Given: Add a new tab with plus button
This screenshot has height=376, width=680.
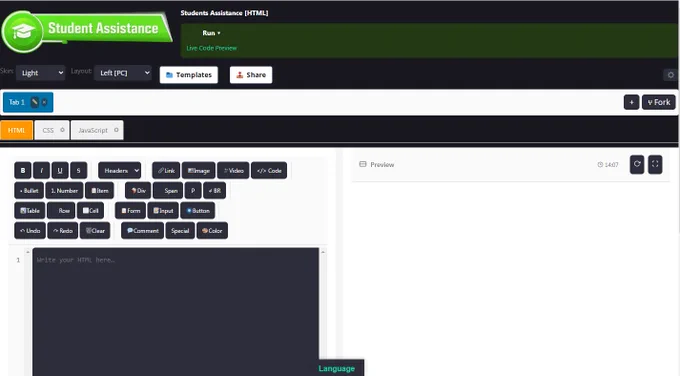Looking at the screenshot, I should coord(631,102).
